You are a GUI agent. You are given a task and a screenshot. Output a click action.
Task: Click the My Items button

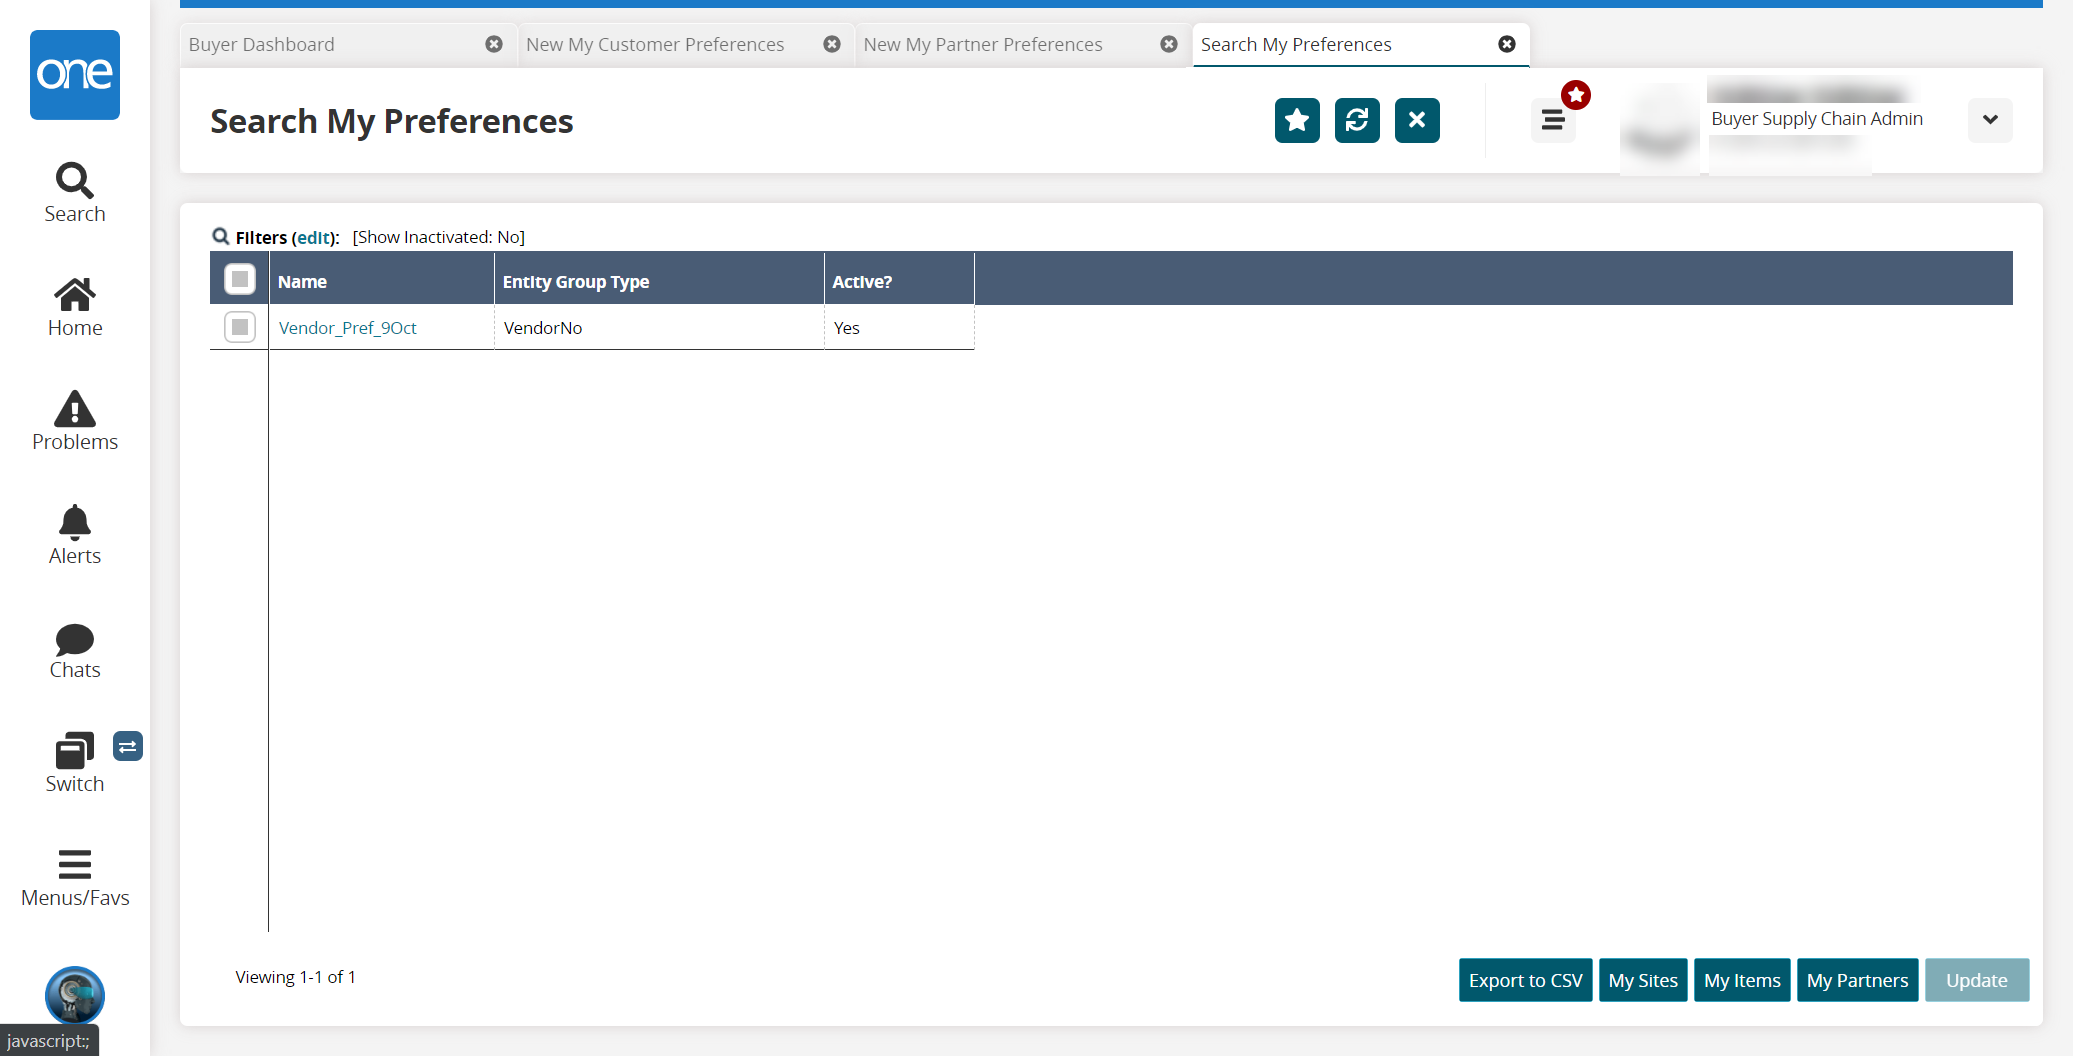[1742, 980]
